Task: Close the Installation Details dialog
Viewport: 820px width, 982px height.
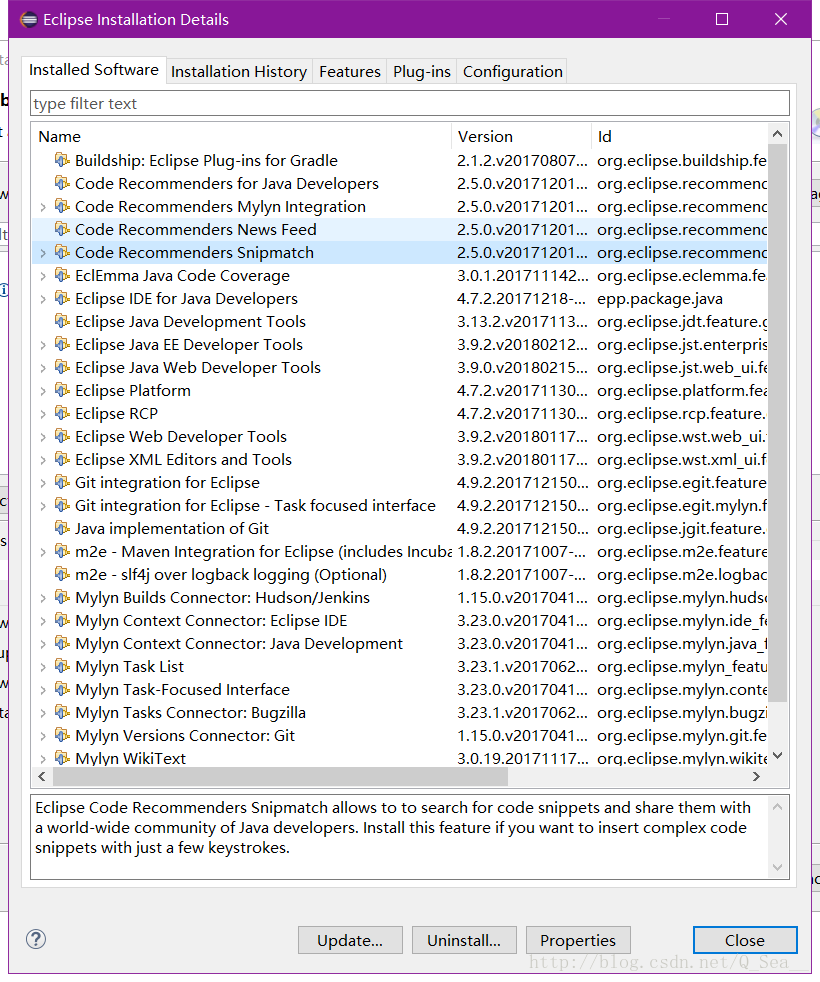Action: point(745,940)
